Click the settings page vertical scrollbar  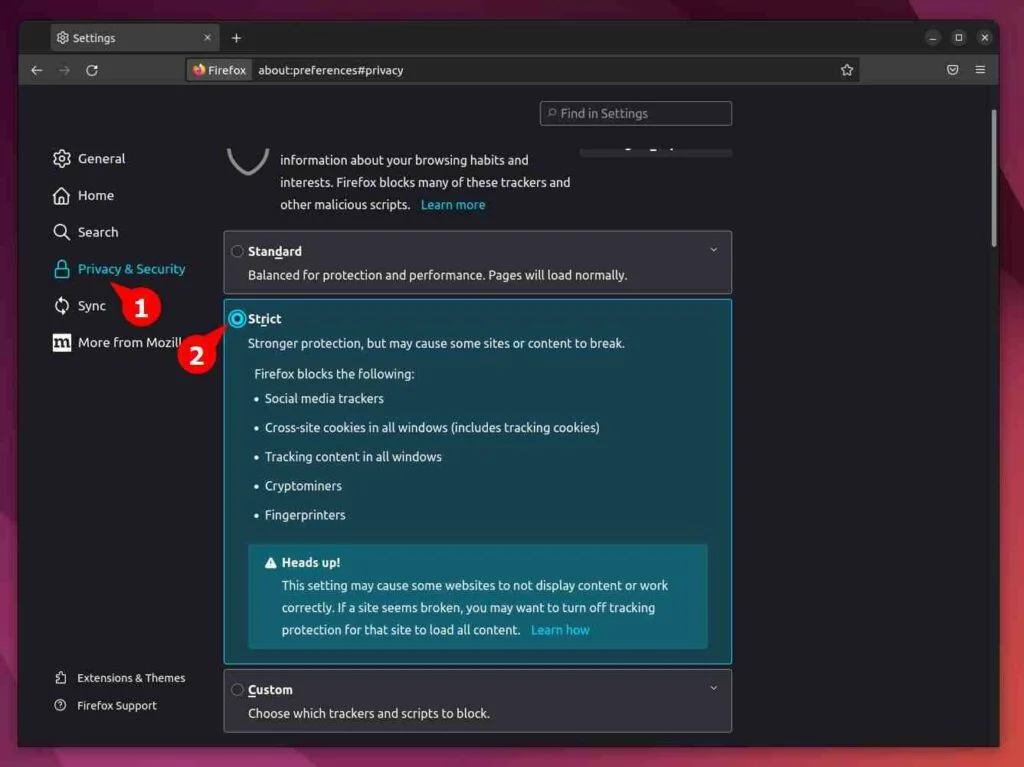pos(994,178)
